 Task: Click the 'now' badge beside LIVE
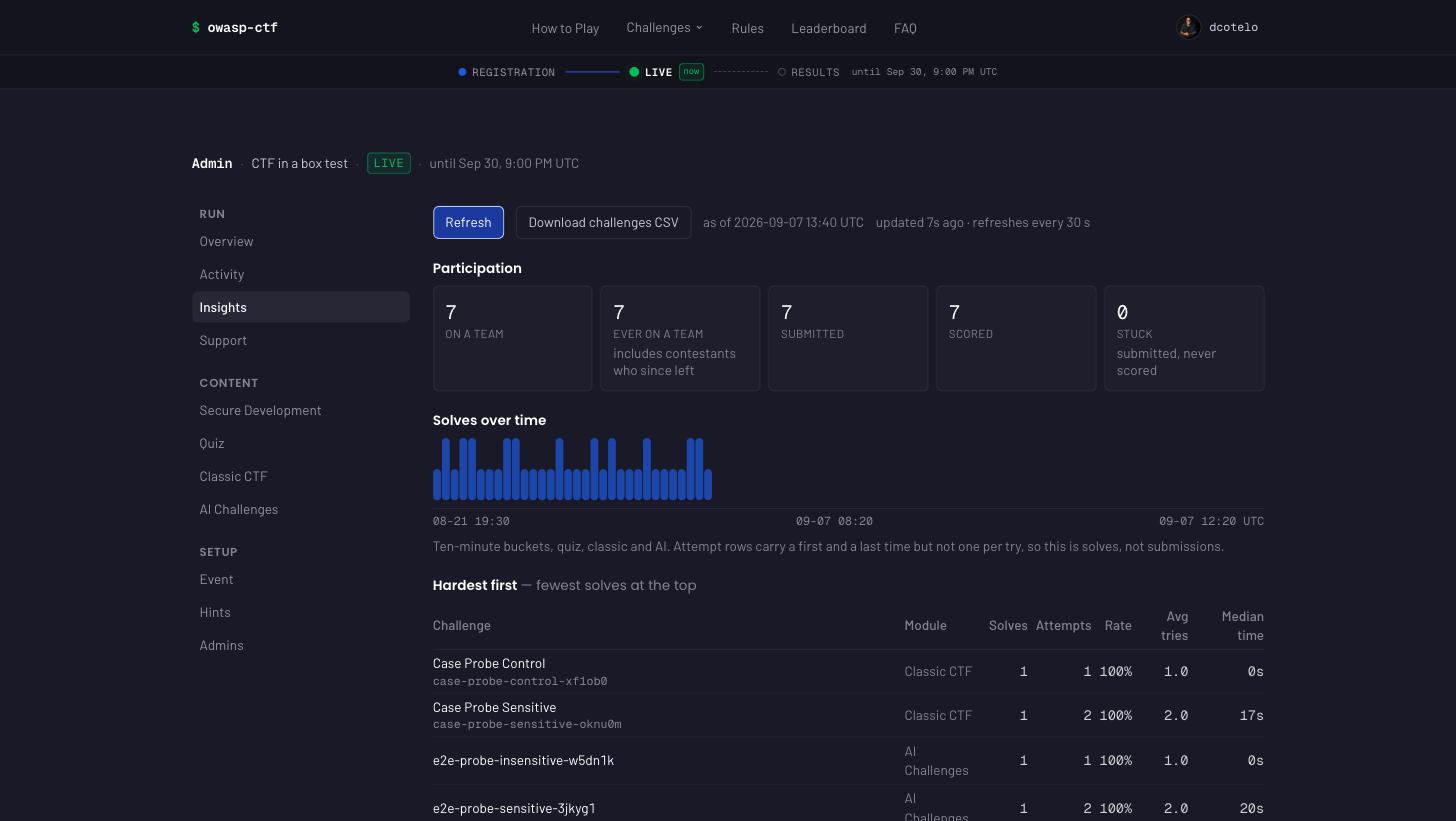pos(691,71)
